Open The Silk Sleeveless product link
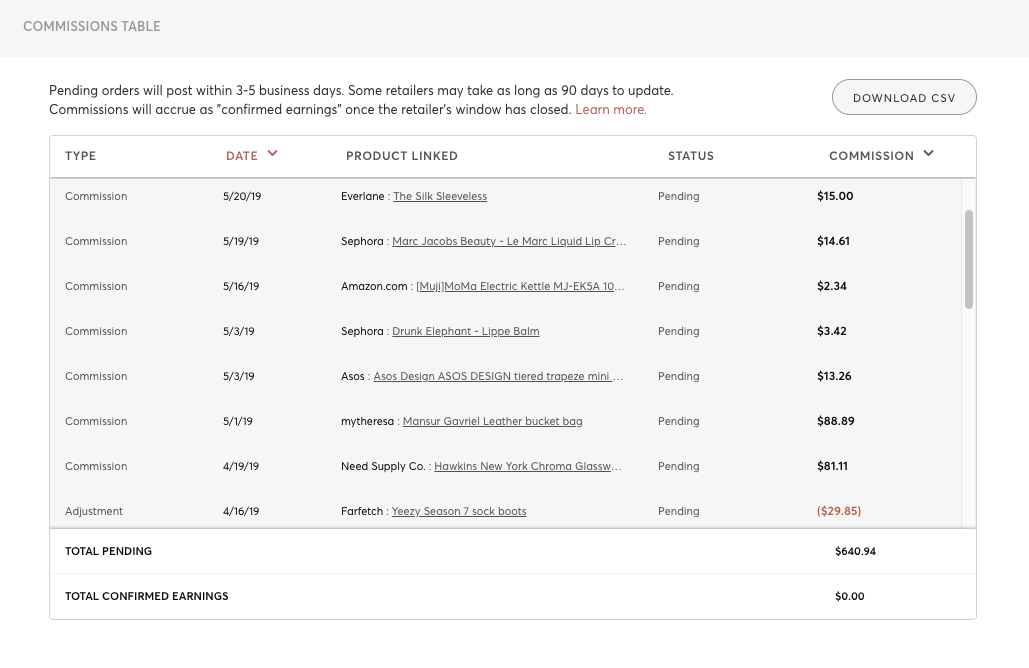Screen dimensions: 1029x668 coord(440,197)
